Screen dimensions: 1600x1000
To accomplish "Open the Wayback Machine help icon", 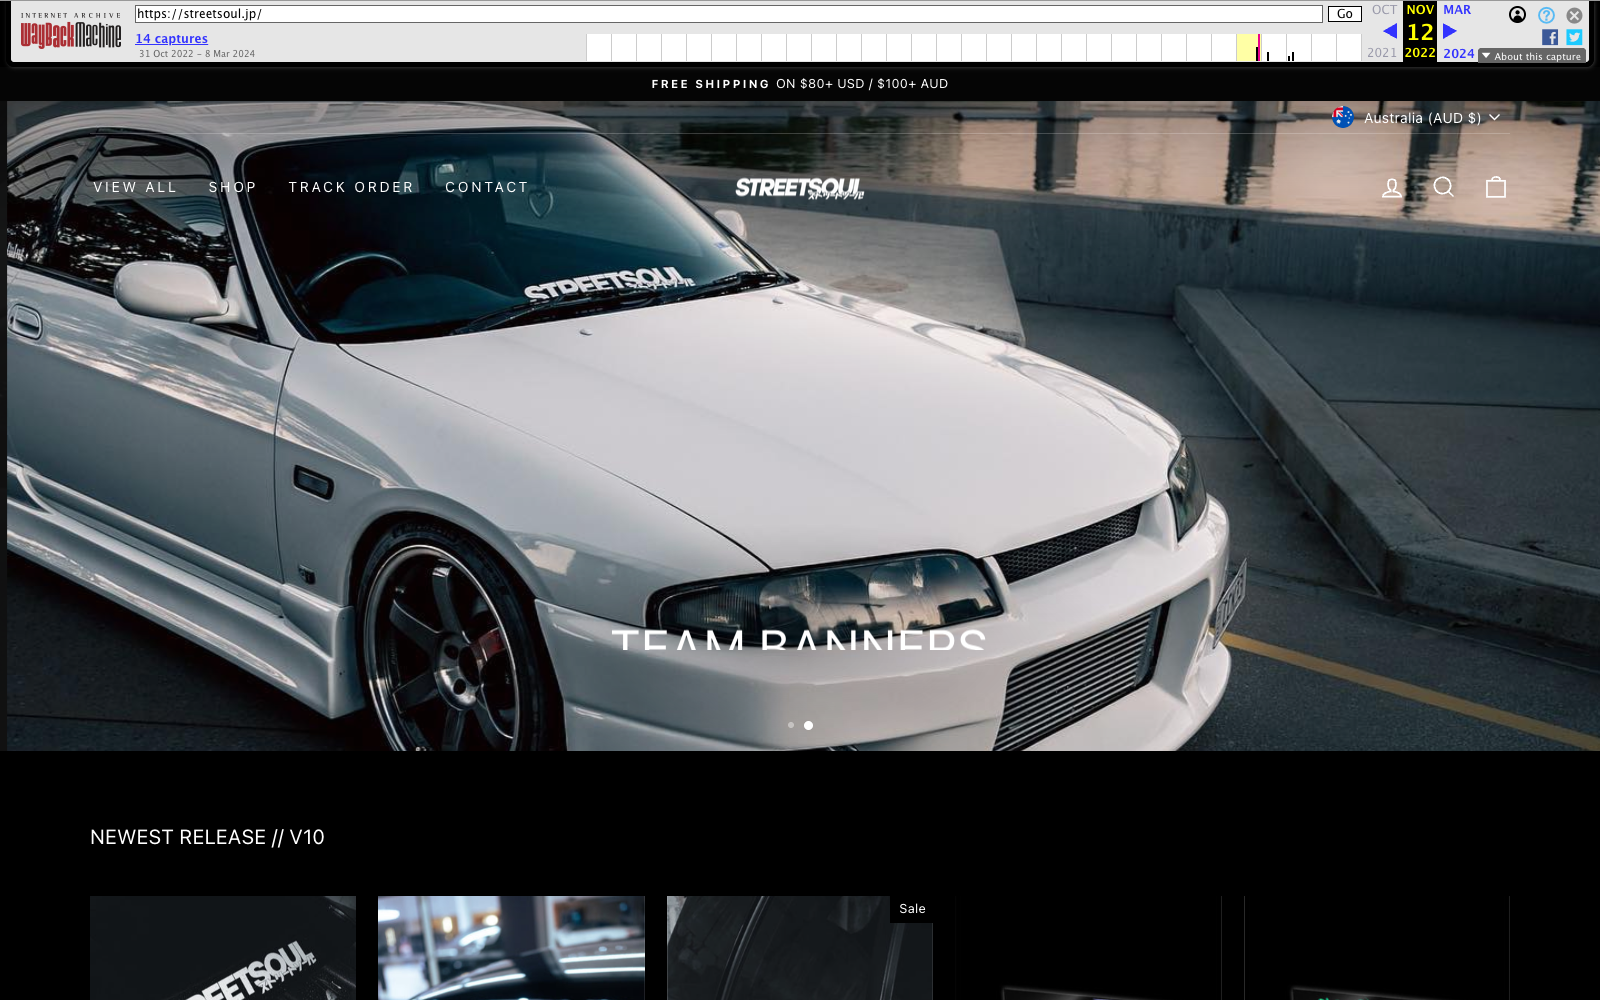I will tap(1546, 15).
